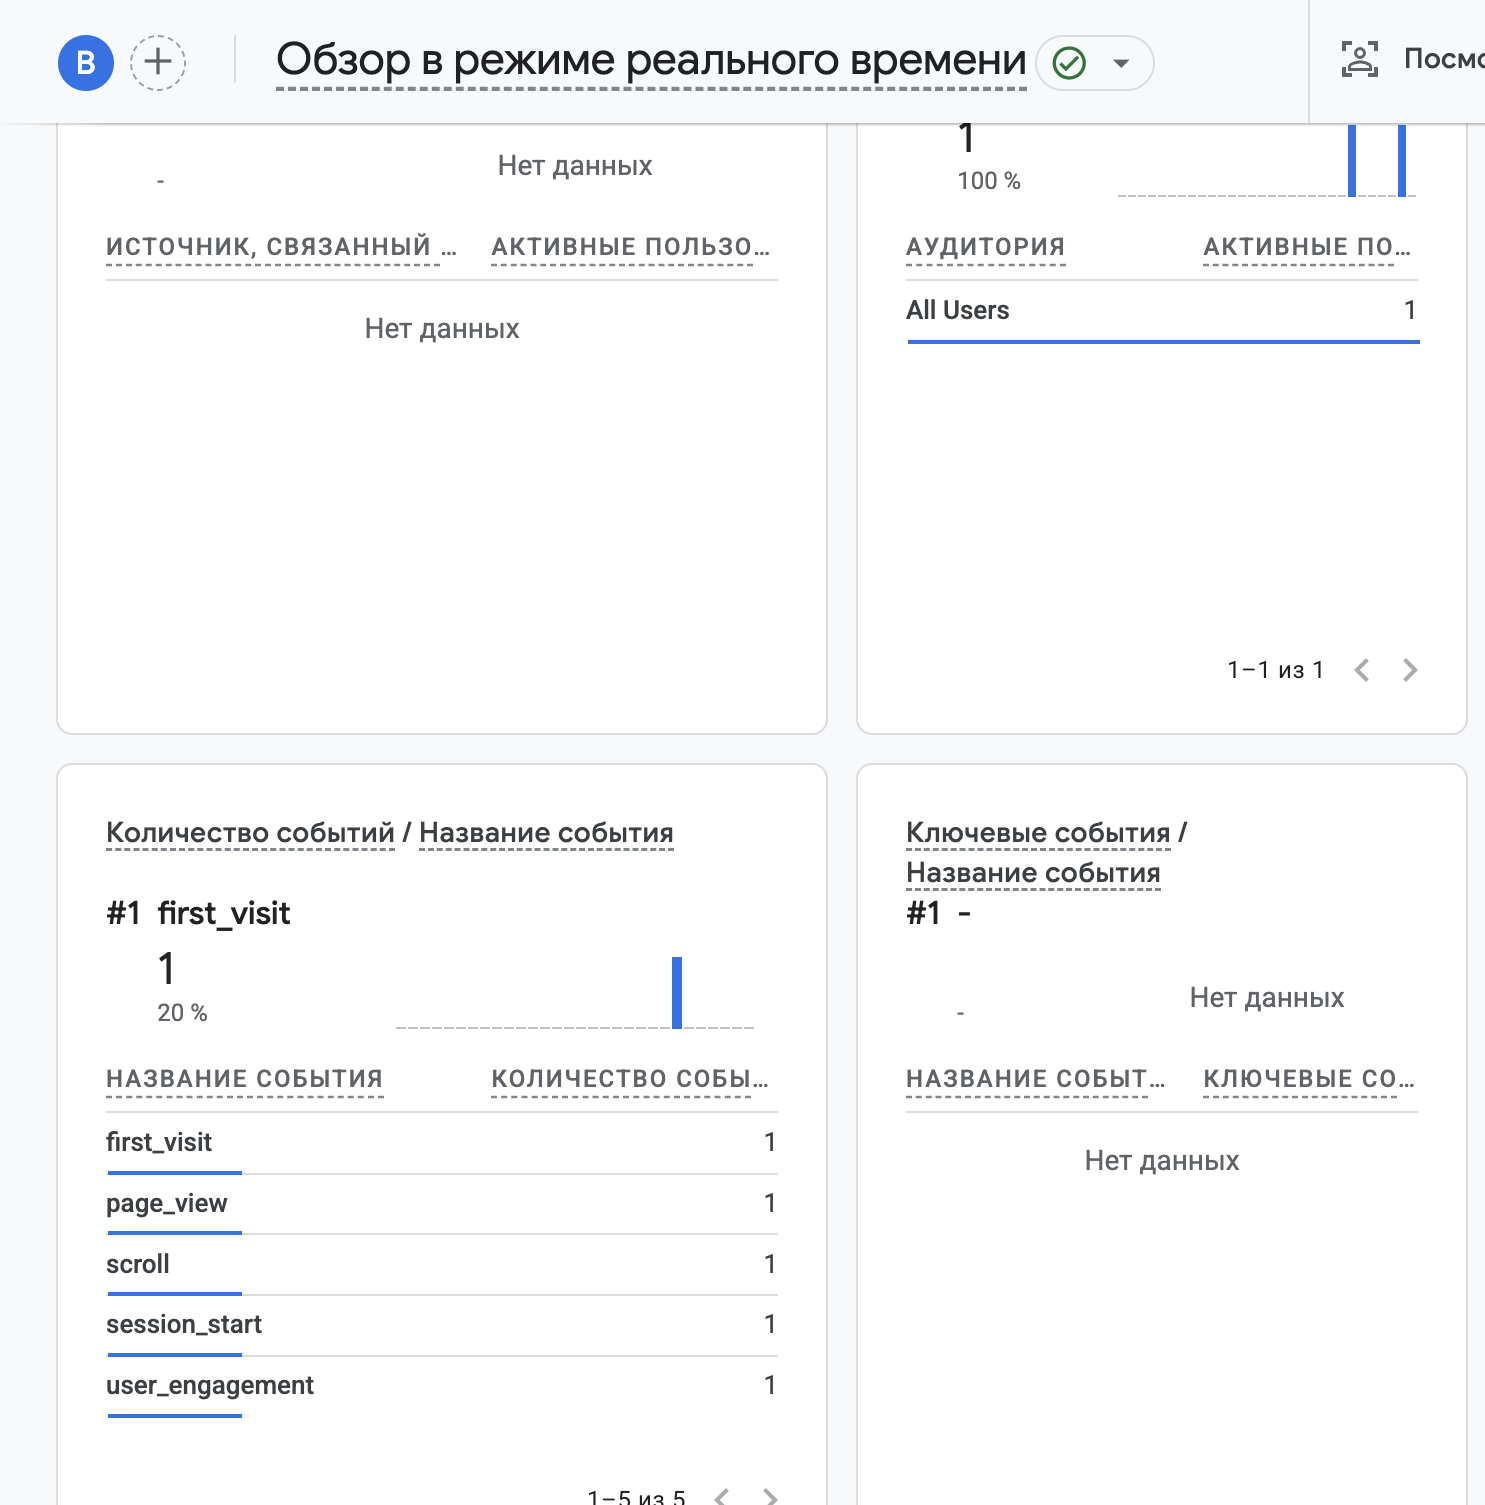Open the 'Название события' dimension in event count card
This screenshot has width=1485, height=1505.
(x=546, y=833)
